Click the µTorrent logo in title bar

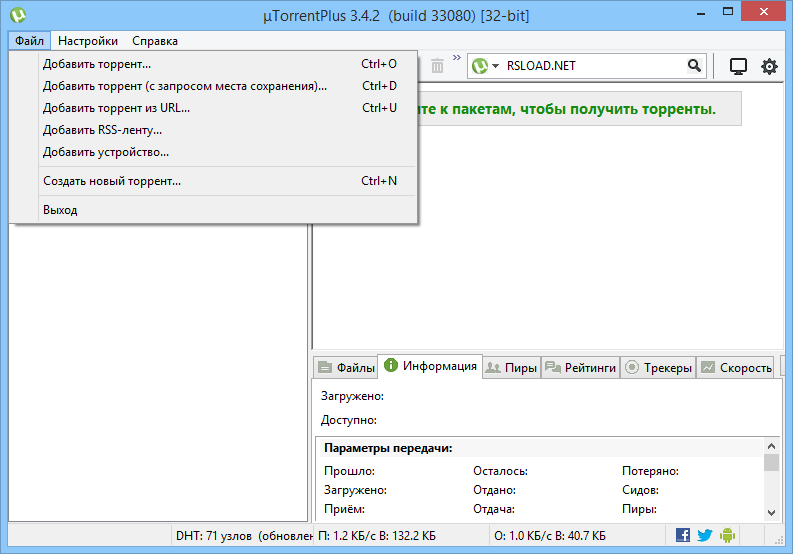tap(18, 15)
